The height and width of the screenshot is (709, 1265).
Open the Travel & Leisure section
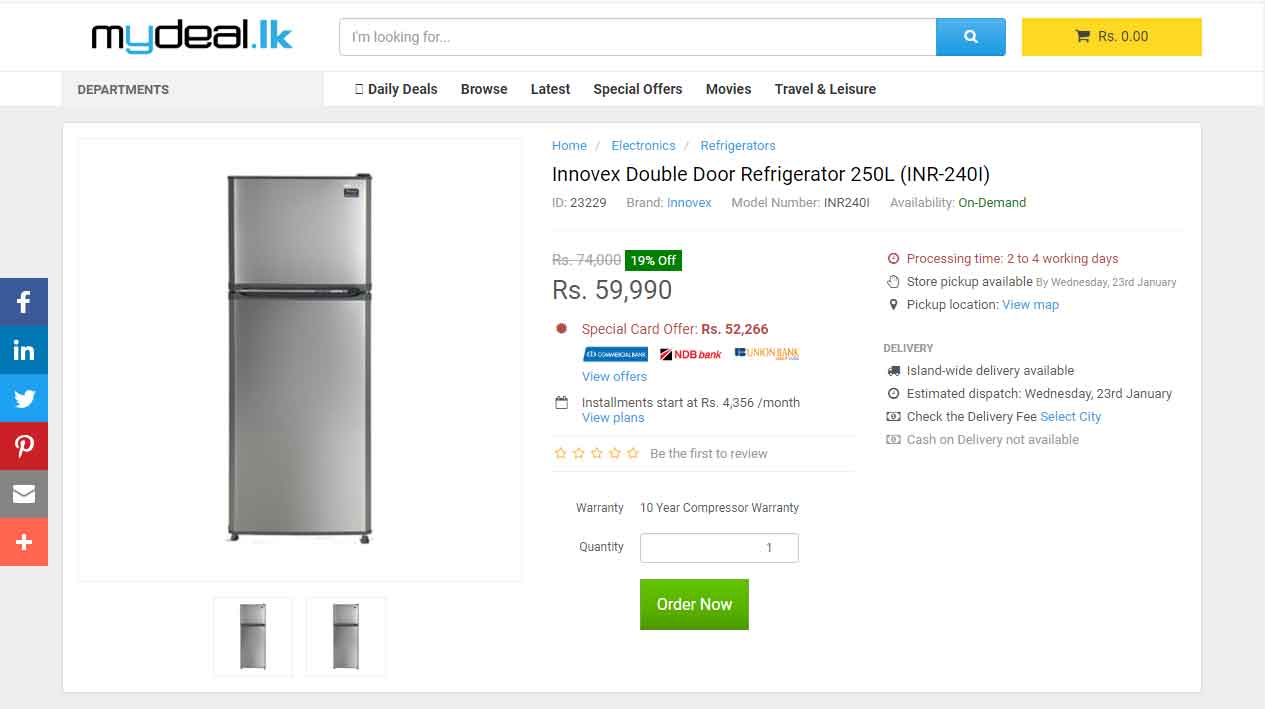pos(825,89)
